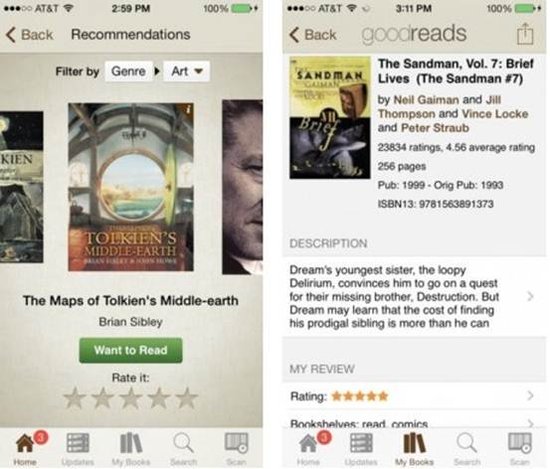The image size is (550, 469).
Task: Tap the green Want to Read button
Action: (x=131, y=350)
